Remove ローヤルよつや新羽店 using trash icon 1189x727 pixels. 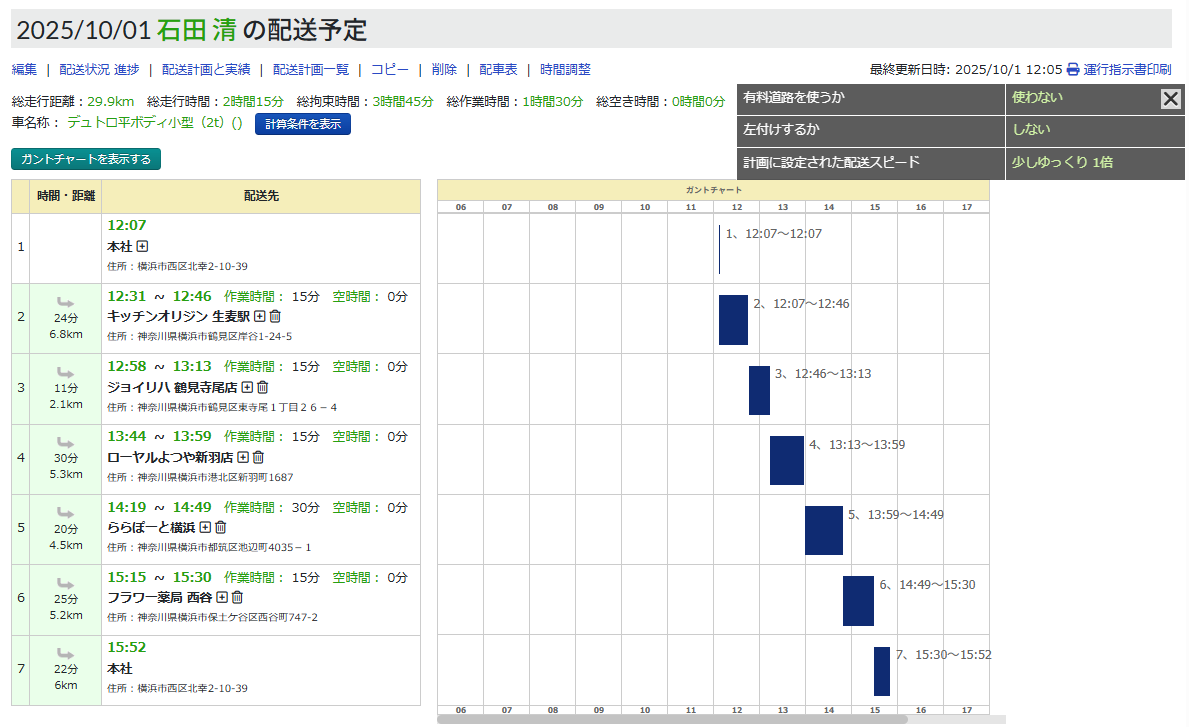[x=258, y=457]
